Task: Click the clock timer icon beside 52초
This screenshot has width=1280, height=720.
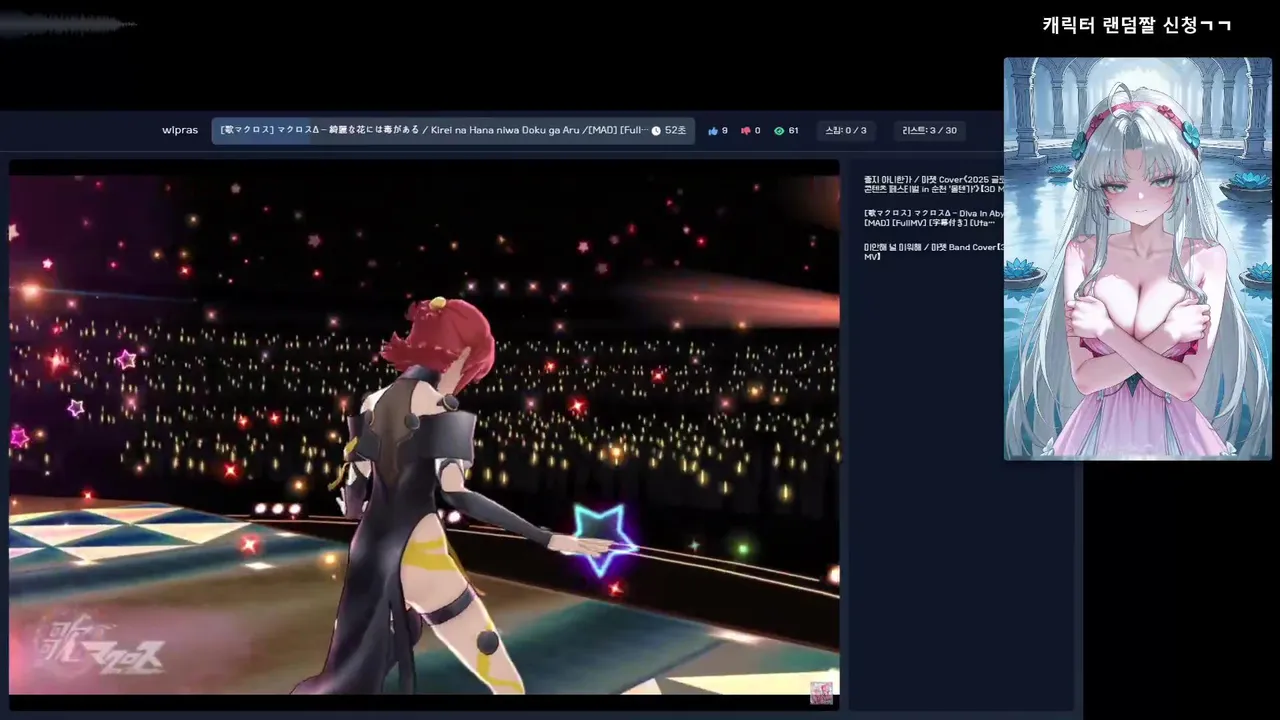Action: click(656, 131)
